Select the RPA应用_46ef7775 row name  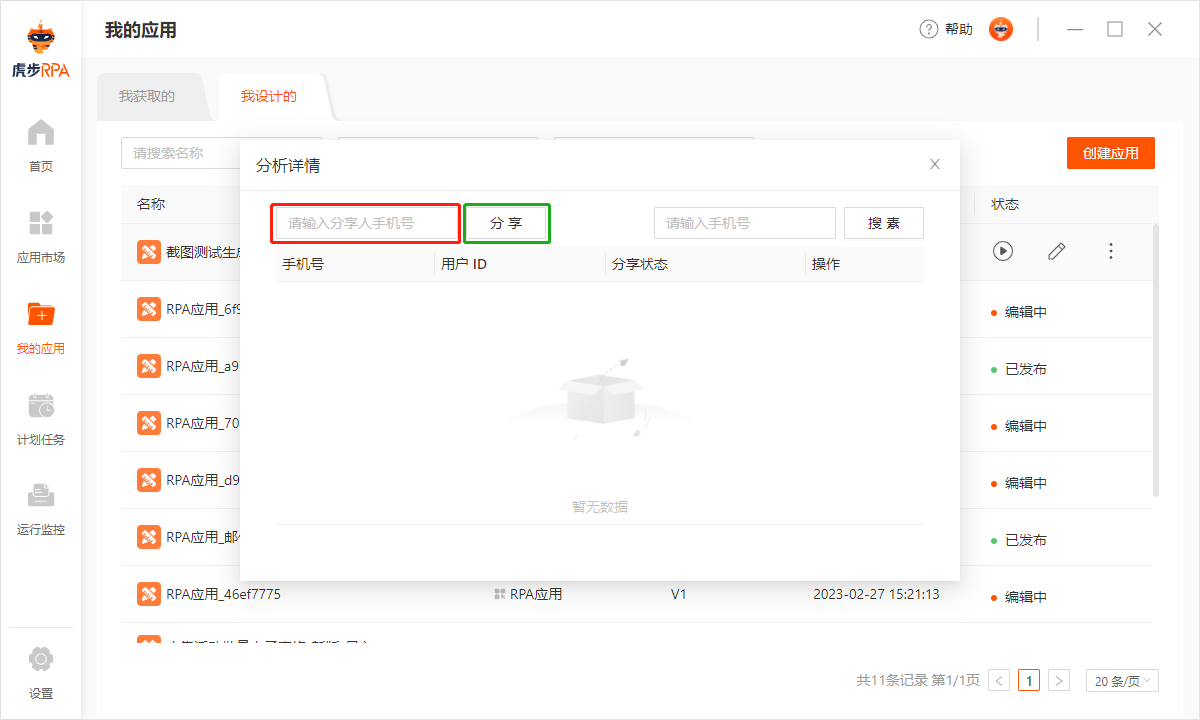tap(223, 594)
